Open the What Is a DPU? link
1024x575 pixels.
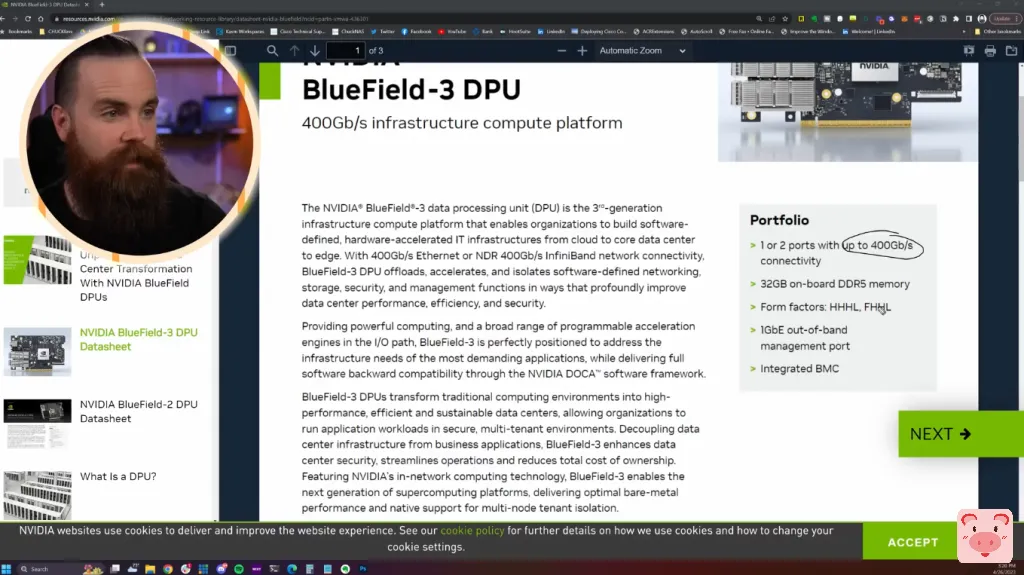(x=118, y=476)
